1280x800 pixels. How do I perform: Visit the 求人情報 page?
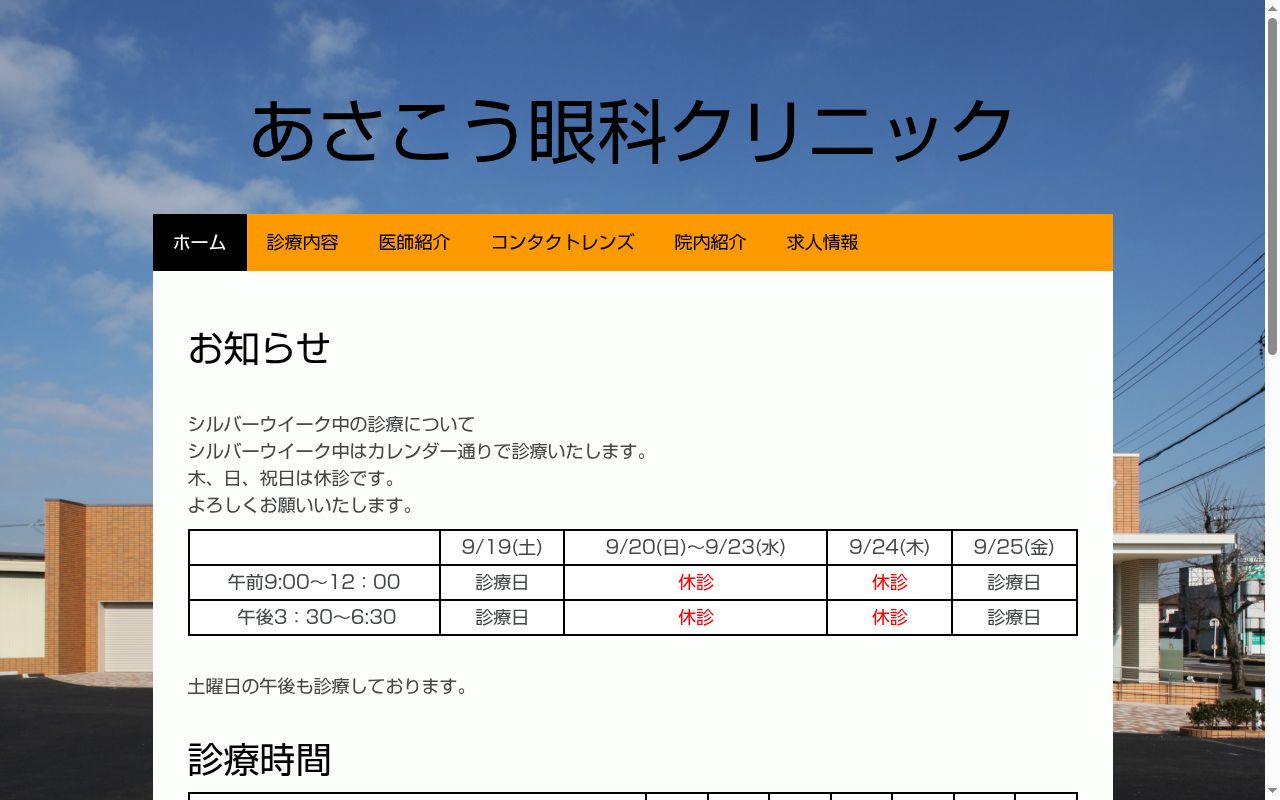coord(823,242)
